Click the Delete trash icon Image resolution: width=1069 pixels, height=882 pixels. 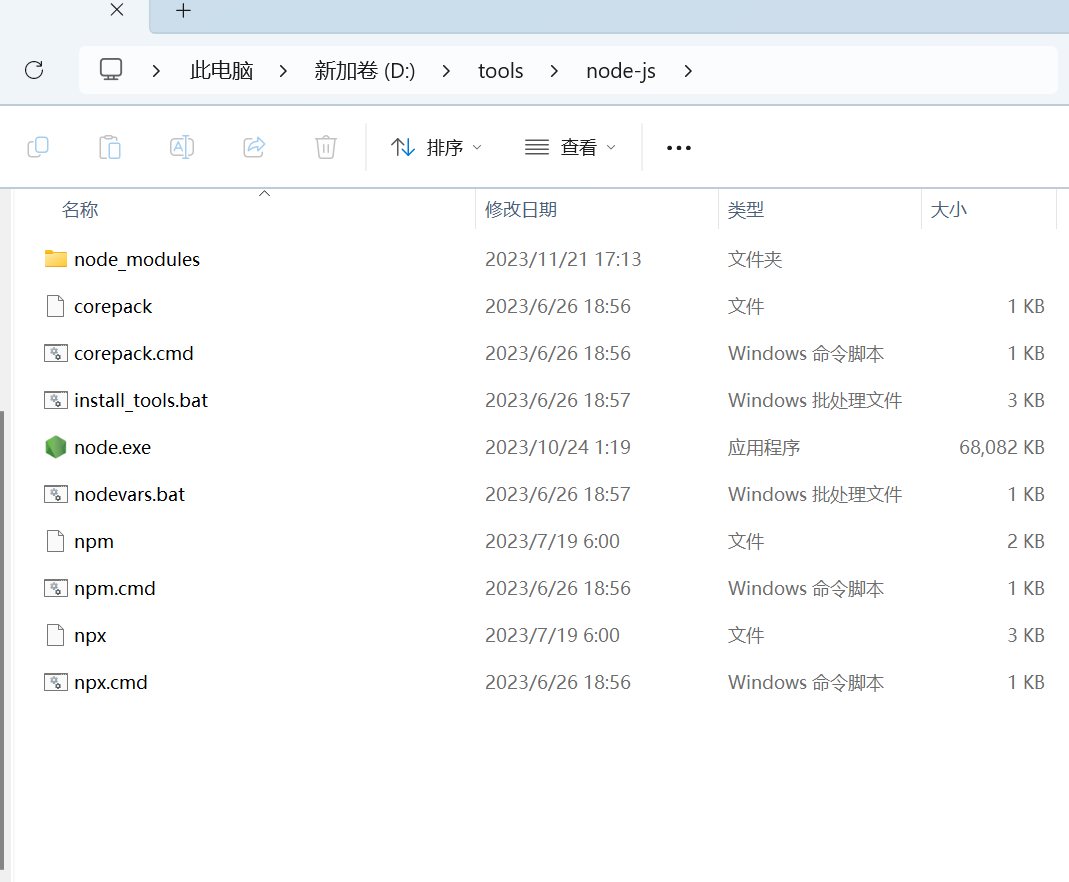point(326,147)
